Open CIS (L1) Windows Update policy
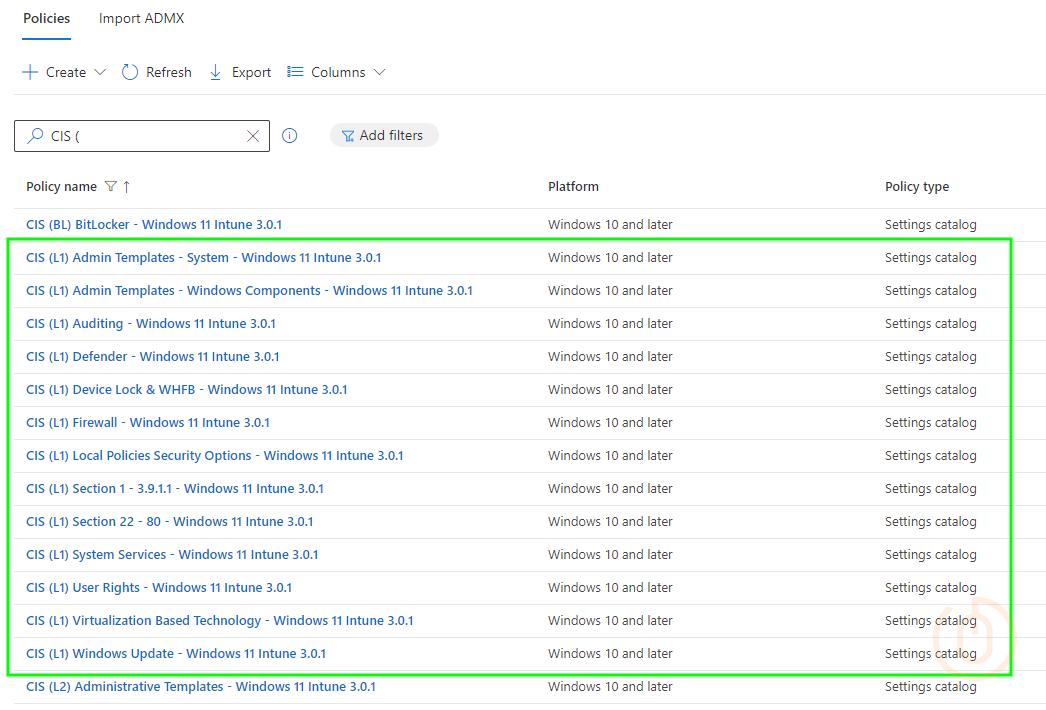 [x=176, y=654]
